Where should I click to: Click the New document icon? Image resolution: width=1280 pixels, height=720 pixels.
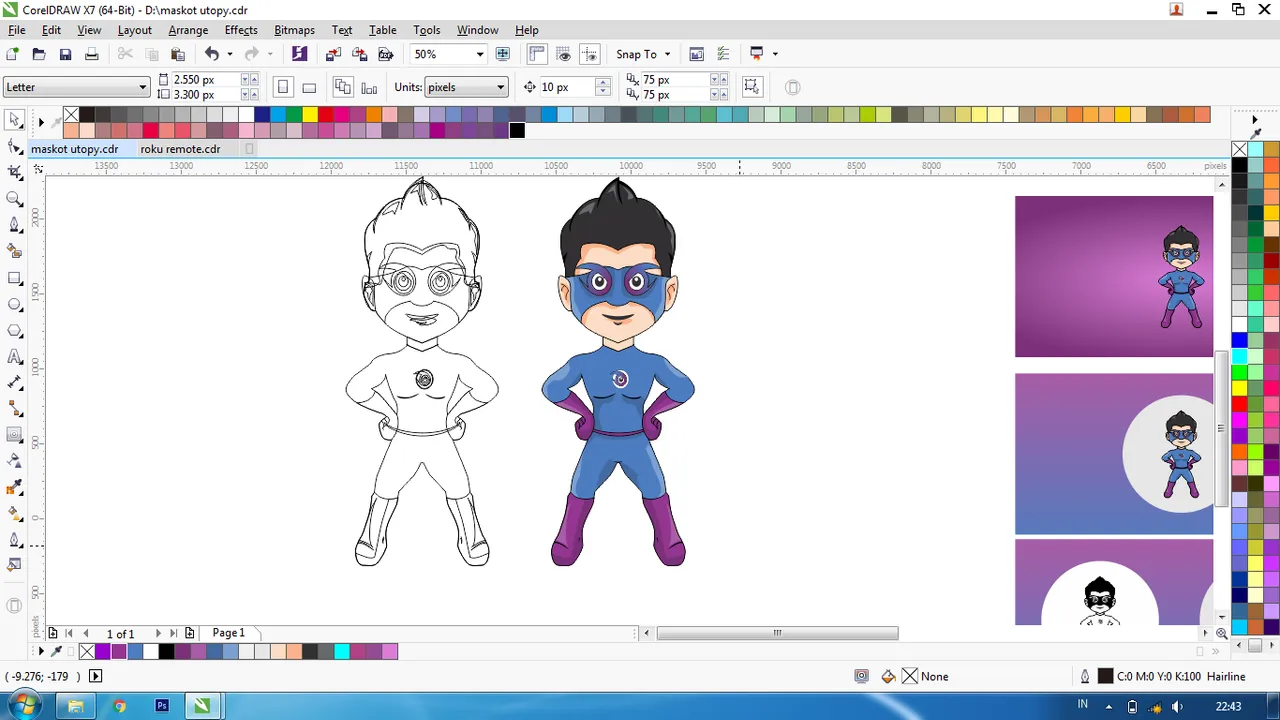(13, 54)
